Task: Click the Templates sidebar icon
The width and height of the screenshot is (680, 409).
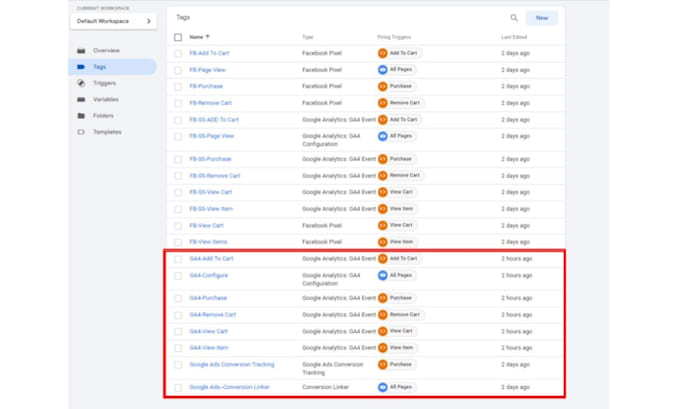Action: [x=81, y=132]
